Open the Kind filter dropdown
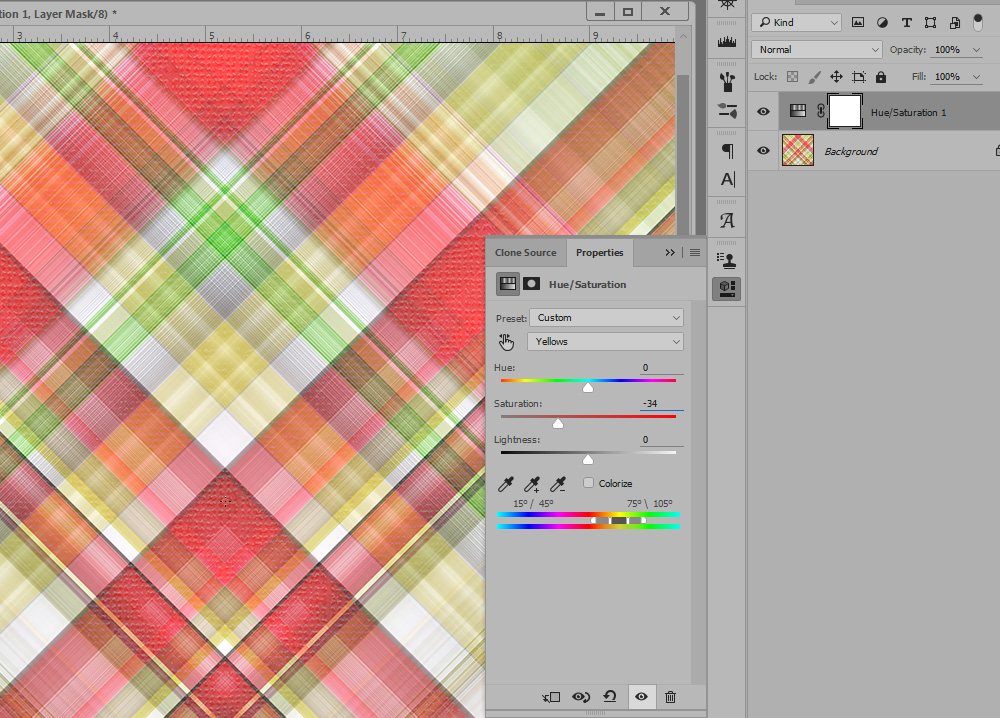The image size is (1000, 718). point(797,22)
